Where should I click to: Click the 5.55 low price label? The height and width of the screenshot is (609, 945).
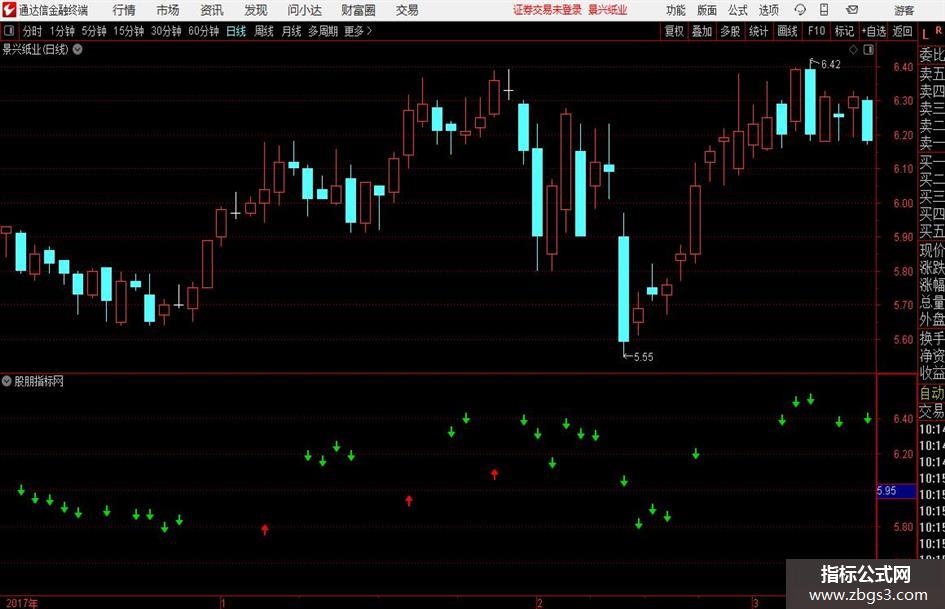pos(643,357)
